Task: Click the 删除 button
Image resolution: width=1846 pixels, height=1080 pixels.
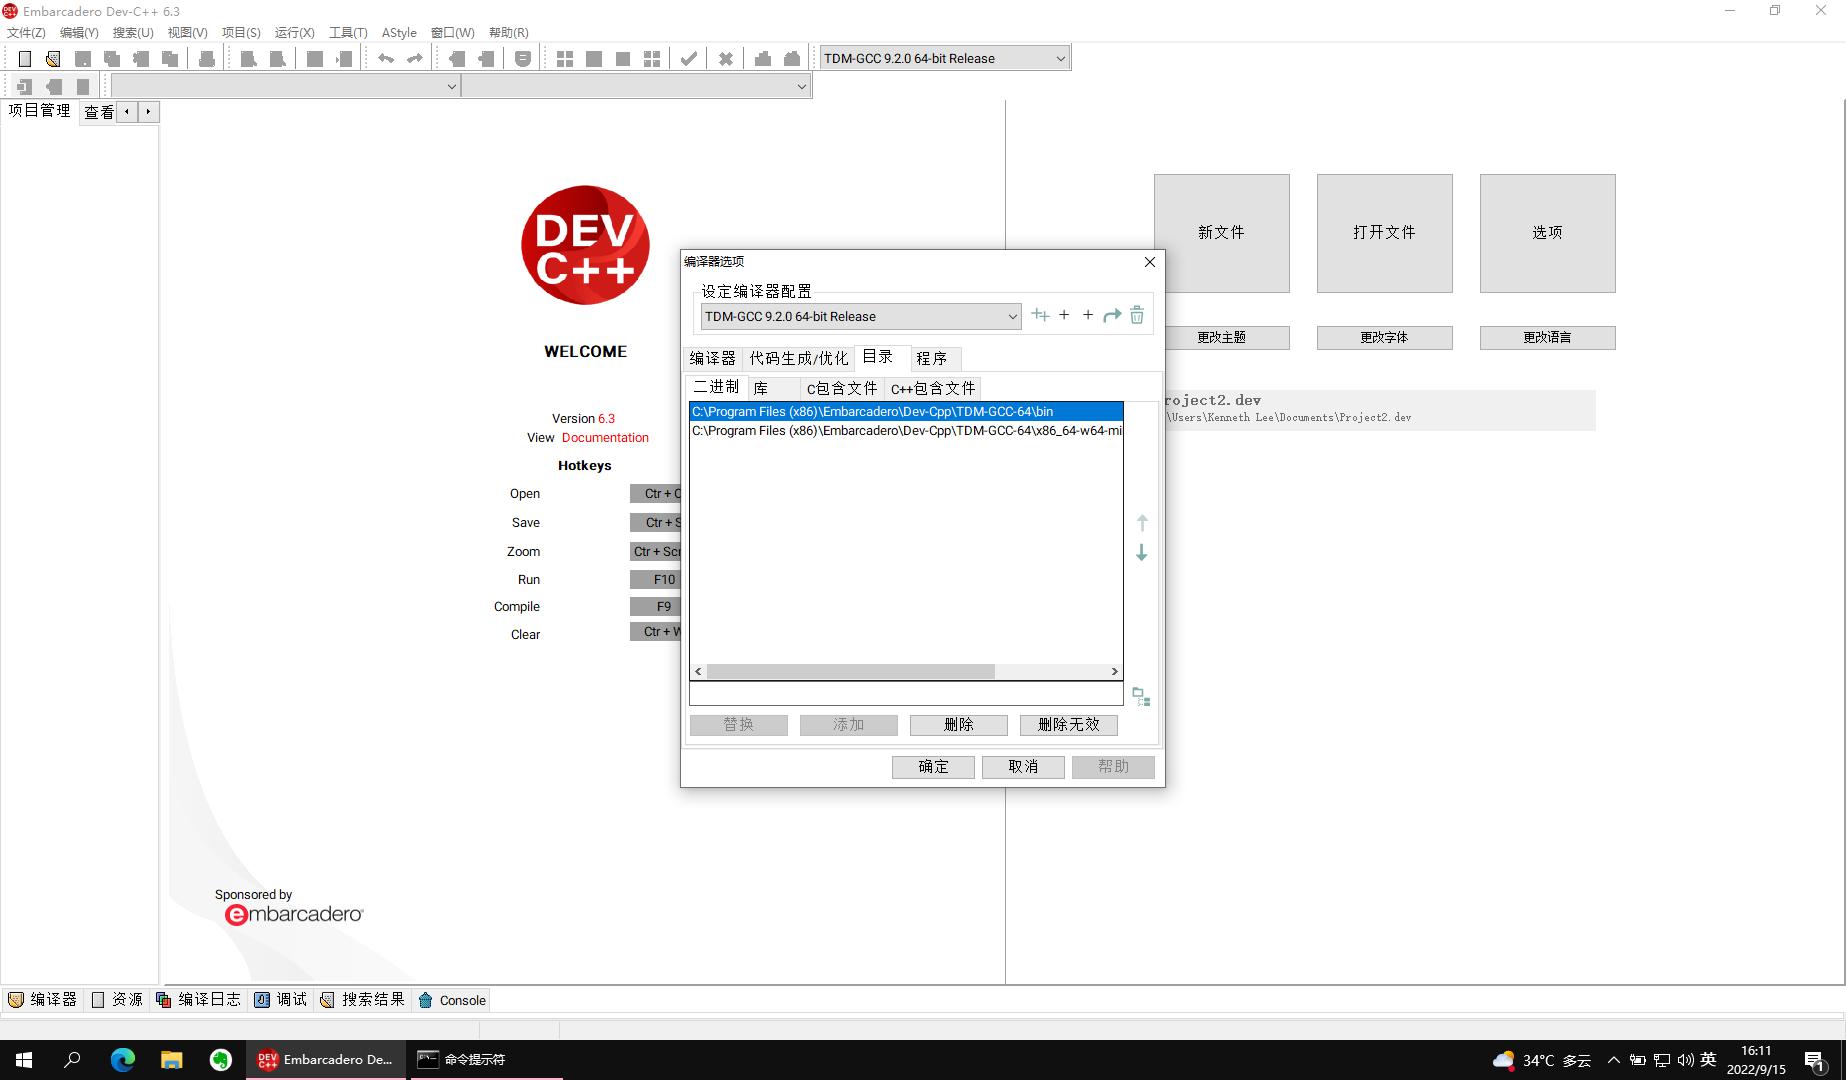Action: tap(958, 725)
